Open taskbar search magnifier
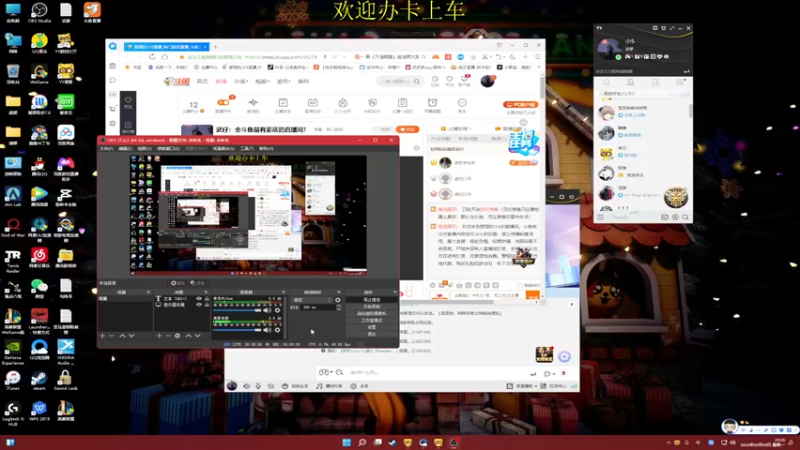The height and width of the screenshot is (450, 800). 362,442
